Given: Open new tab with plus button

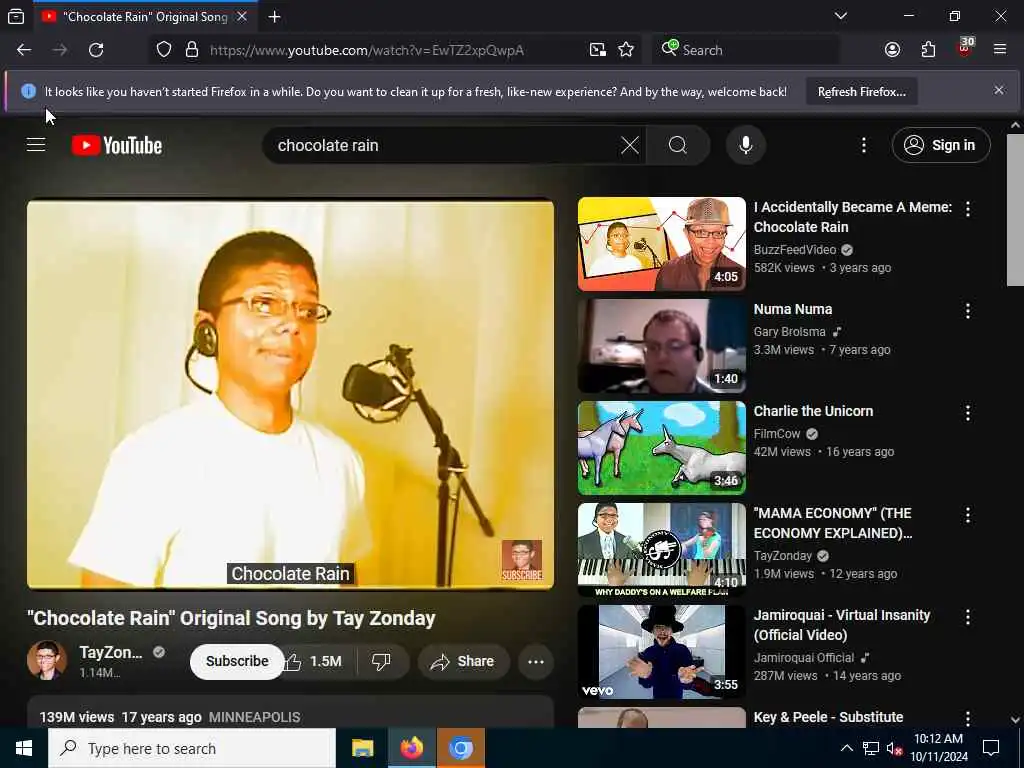Looking at the screenshot, I should pos(274,17).
